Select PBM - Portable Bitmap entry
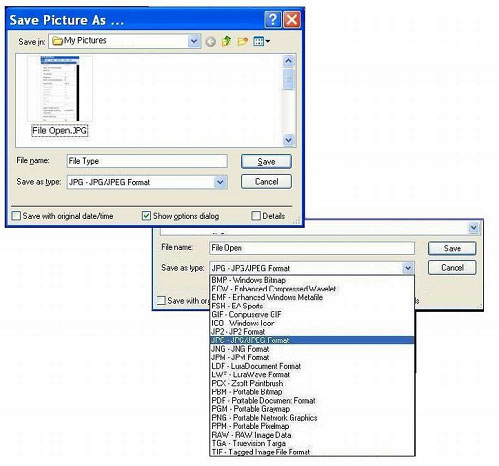 [312, 392]
